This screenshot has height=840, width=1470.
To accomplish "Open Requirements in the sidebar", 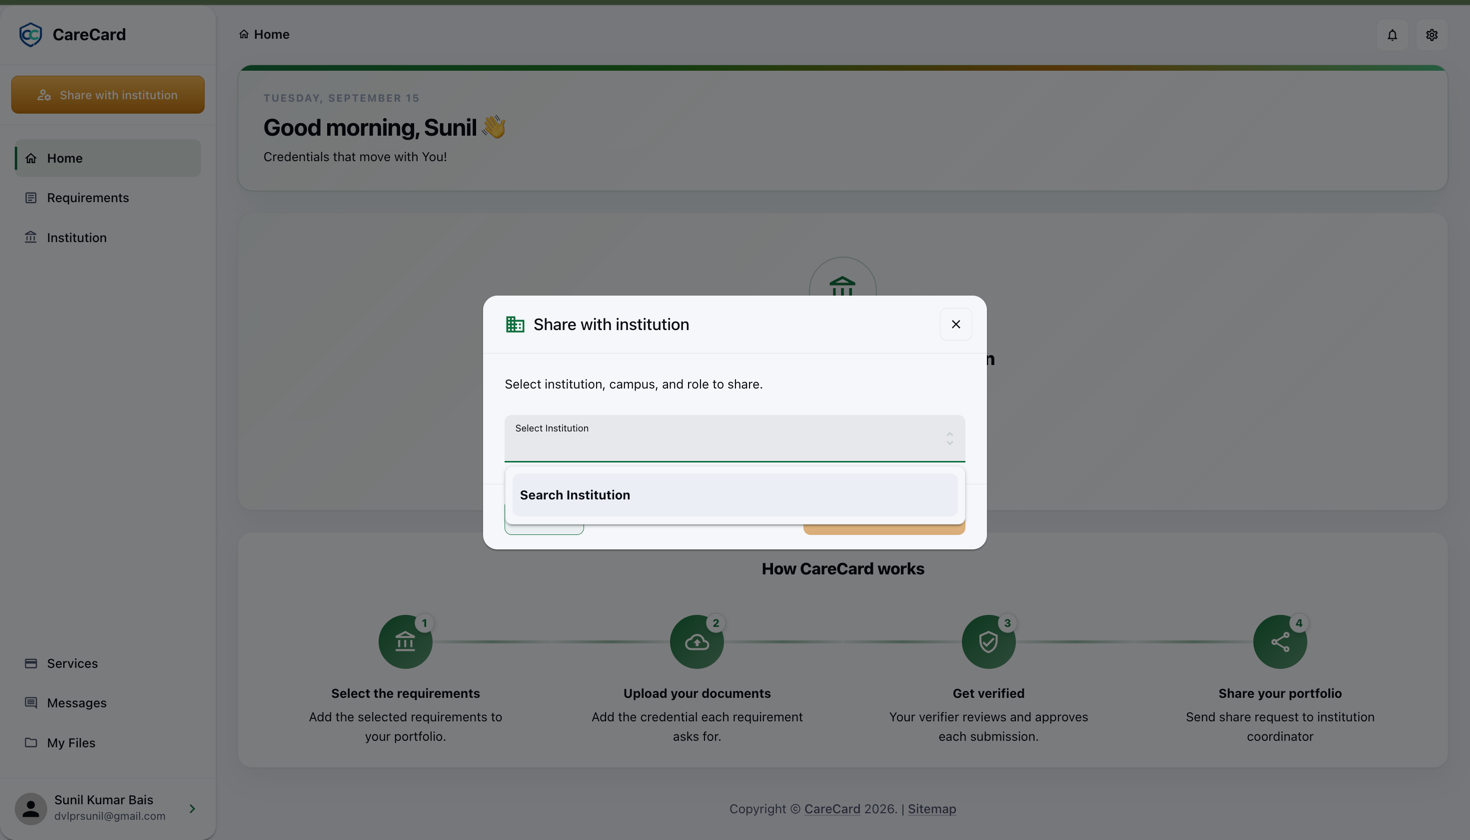I will coord(108,198).
